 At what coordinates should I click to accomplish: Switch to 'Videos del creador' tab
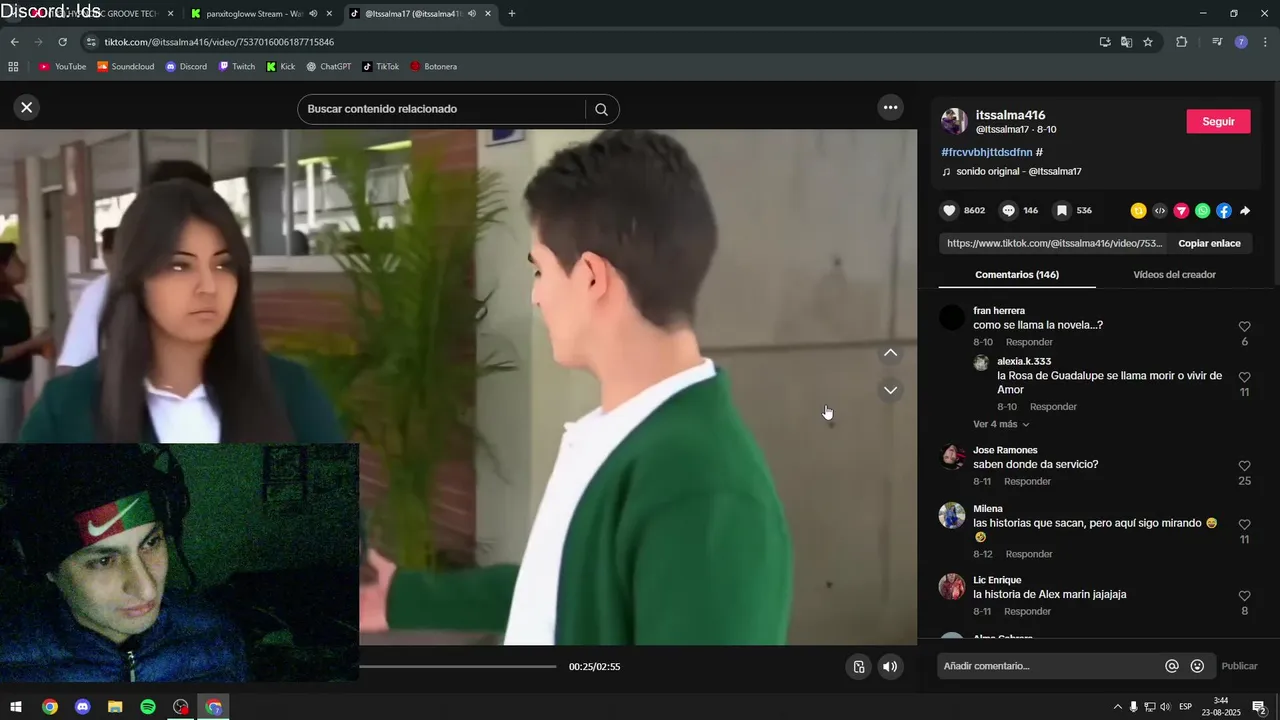coord(1174,274)
